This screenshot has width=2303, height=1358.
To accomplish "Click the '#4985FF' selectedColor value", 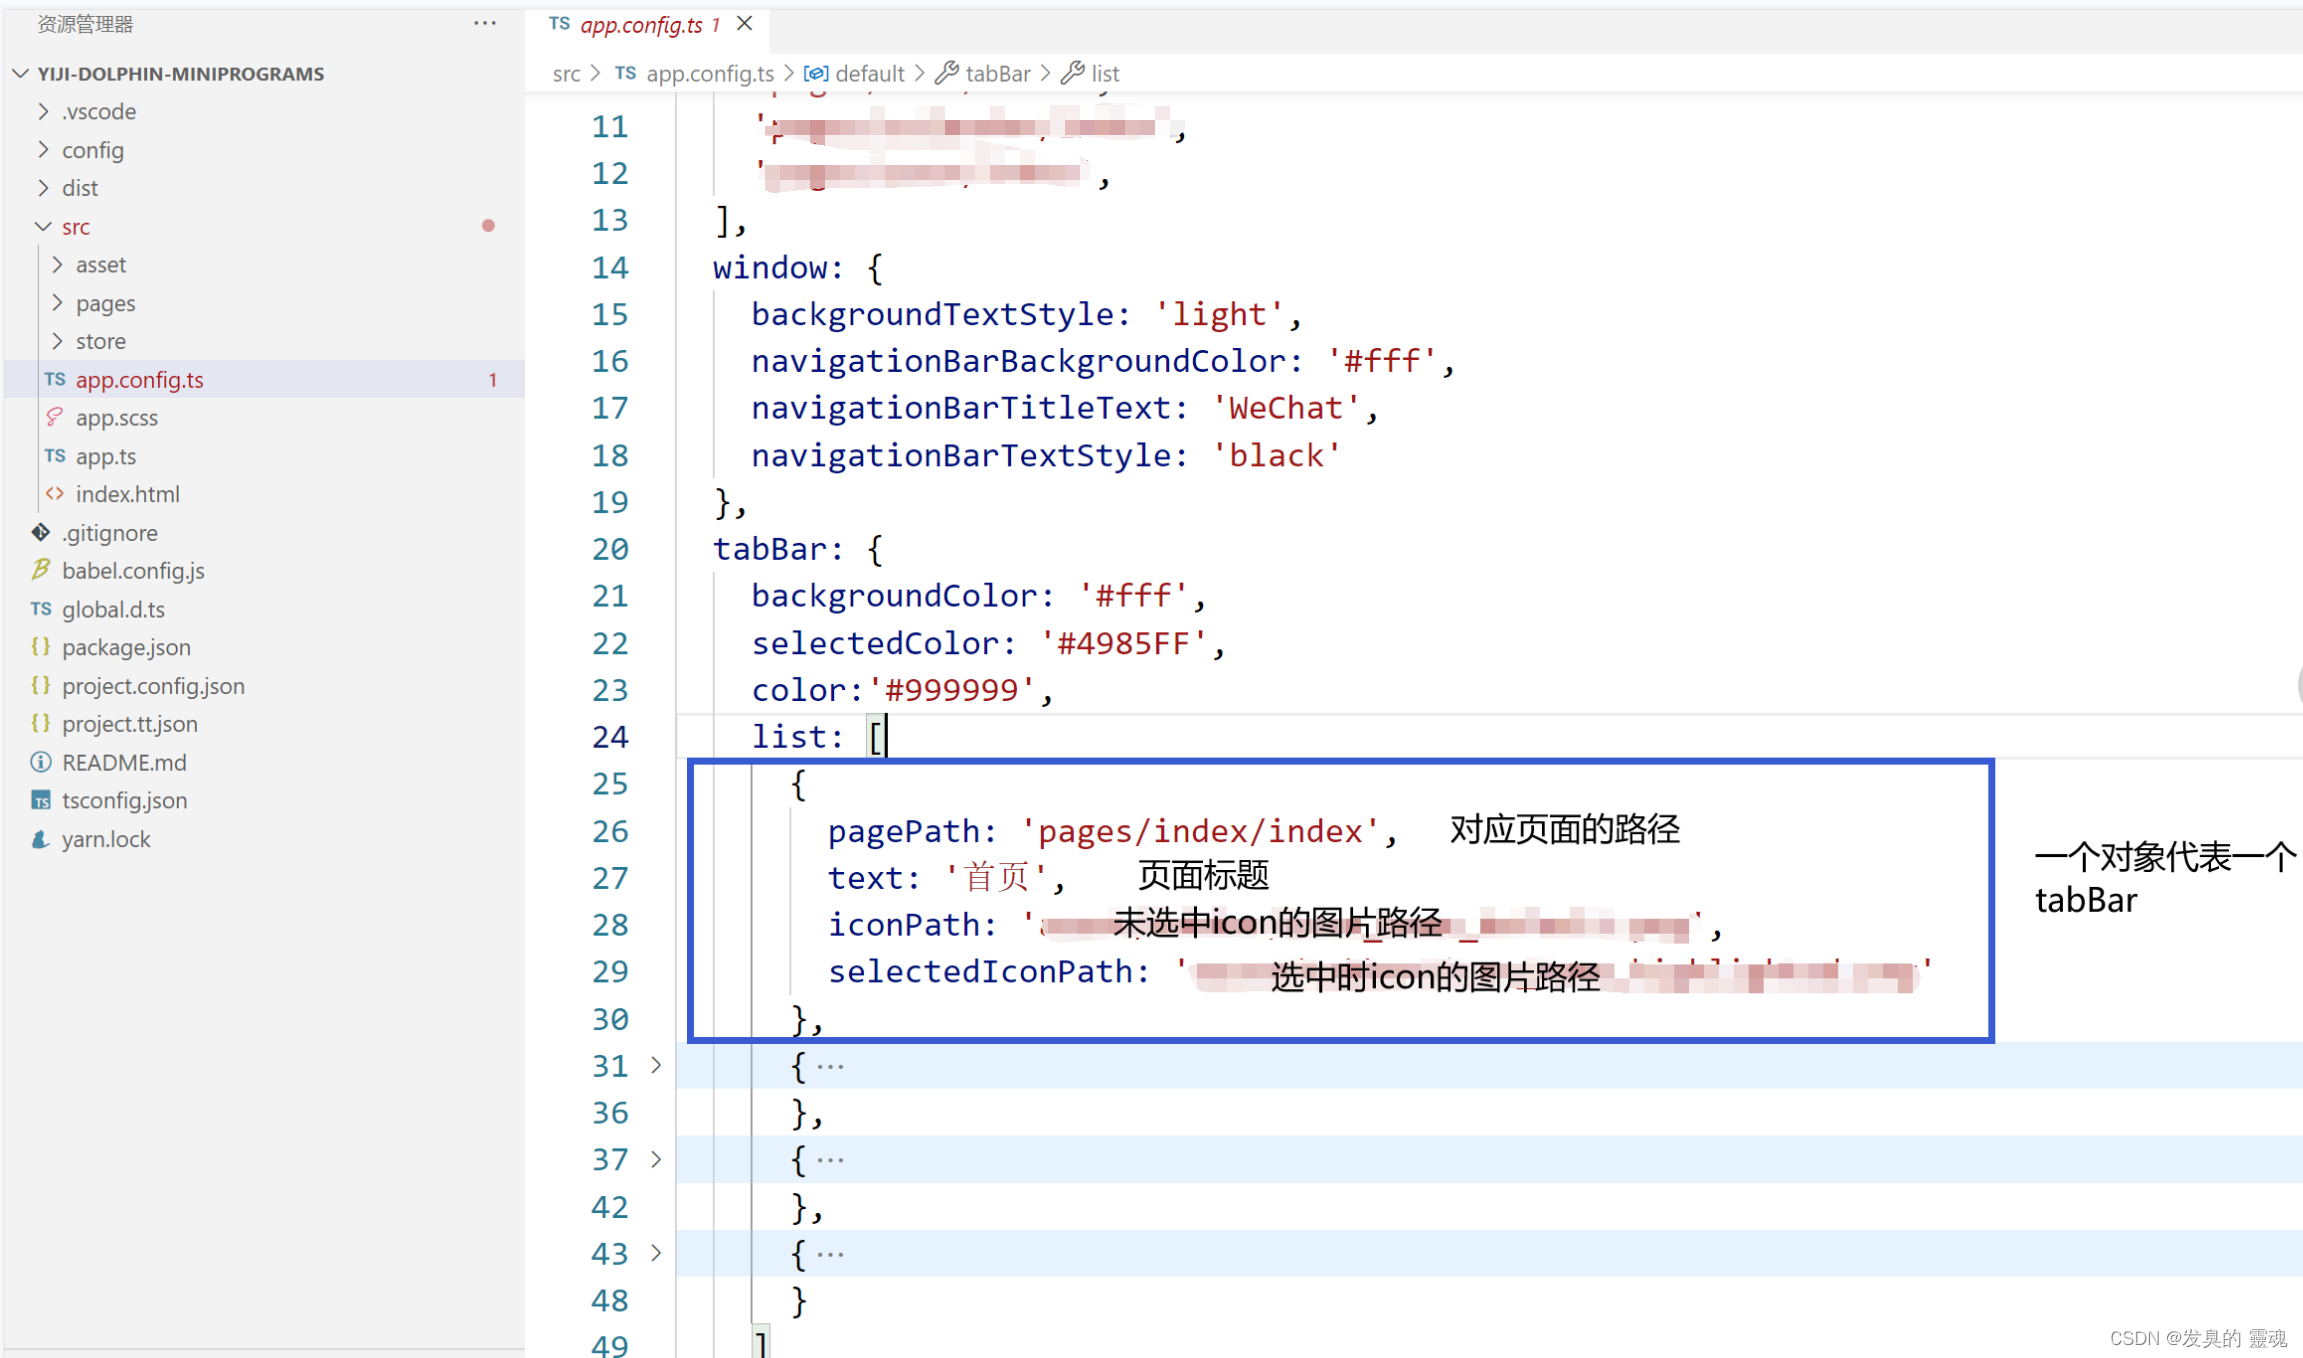I will coord(1123,643).
